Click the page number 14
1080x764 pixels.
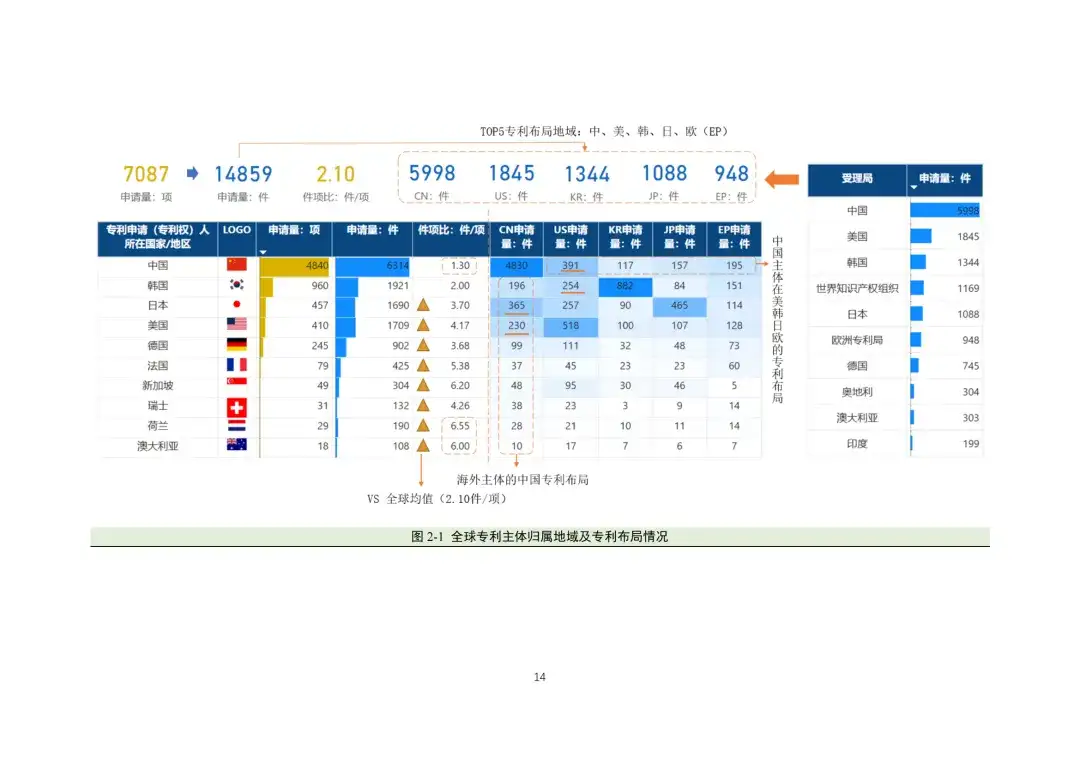[539, 677]
